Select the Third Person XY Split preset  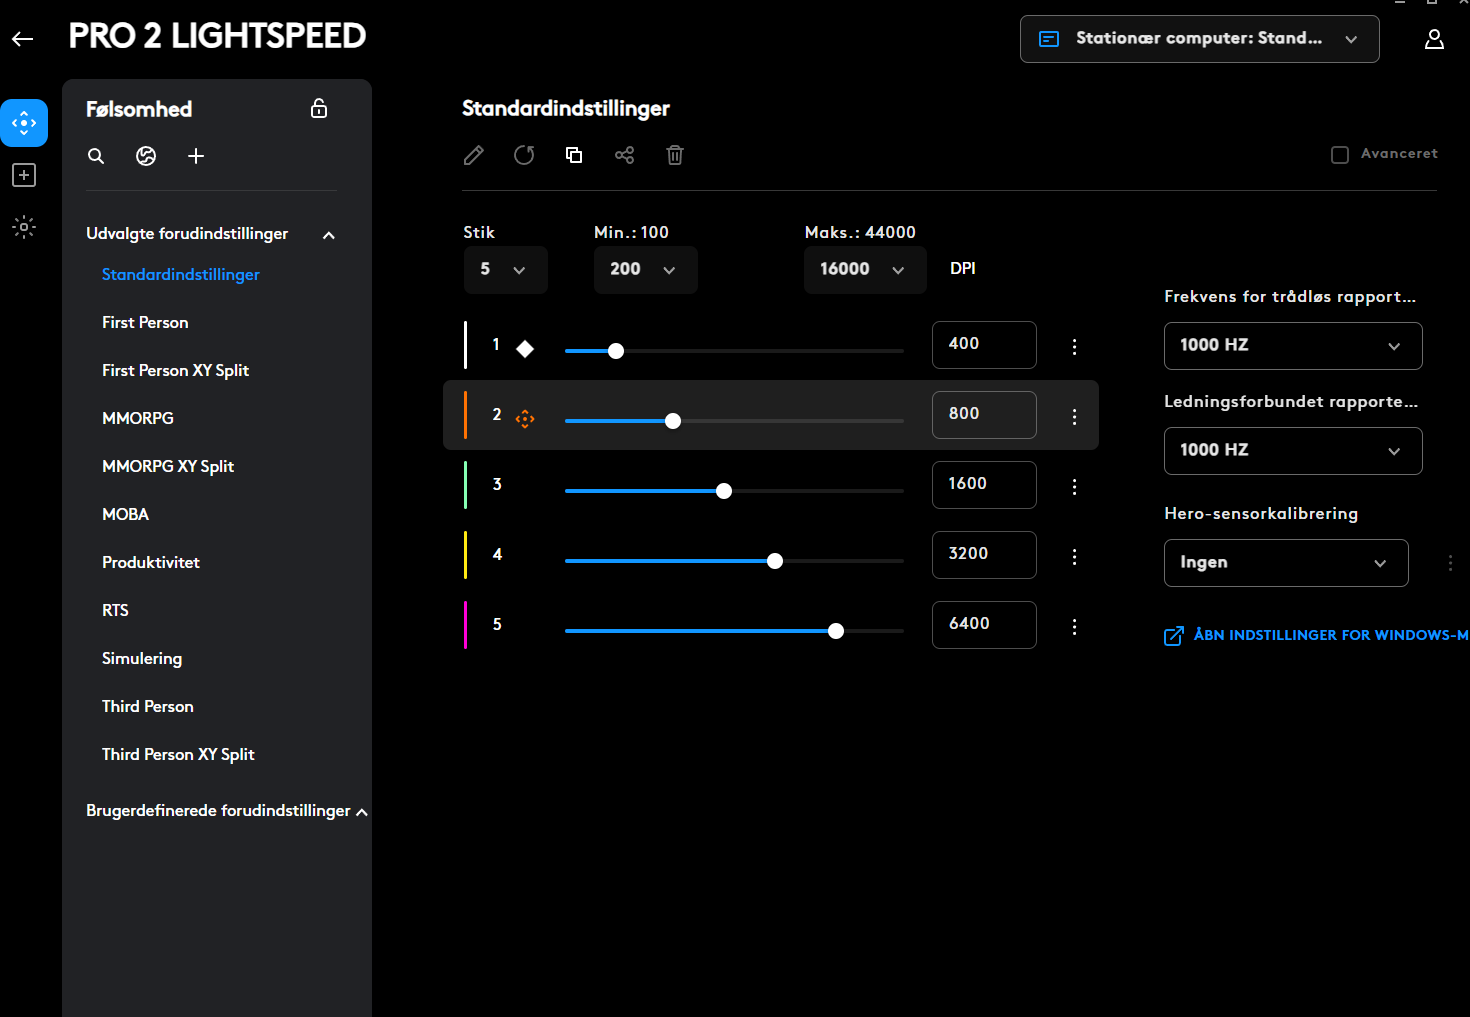[178, 754]
